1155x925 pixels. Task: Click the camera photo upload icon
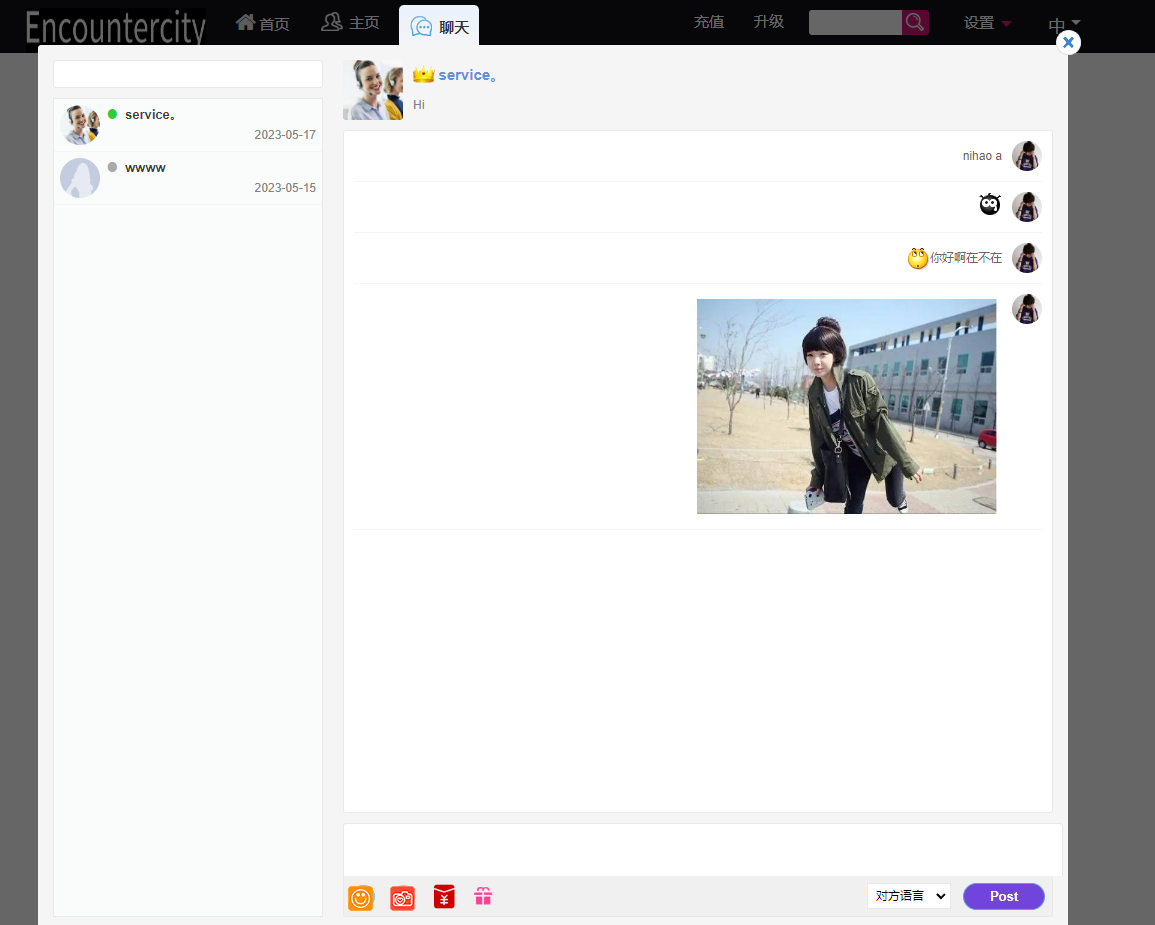pos(402,898)
